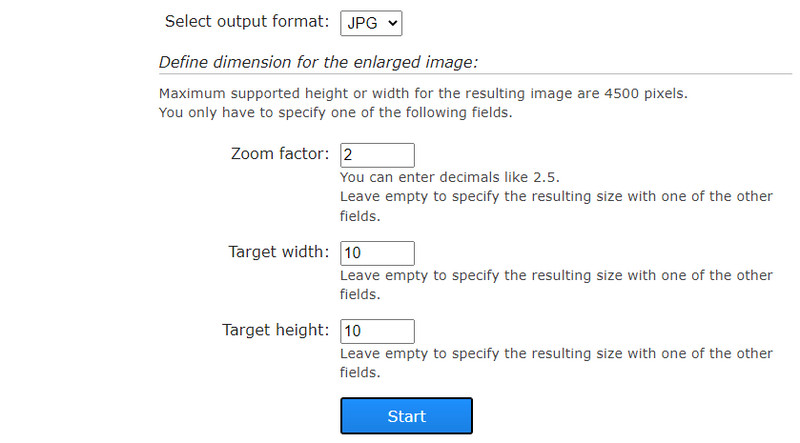Click 'Define dimension for the enlarged image' heading
The height and width of the screenshot is (443, 800).
(x=318, y=62)
